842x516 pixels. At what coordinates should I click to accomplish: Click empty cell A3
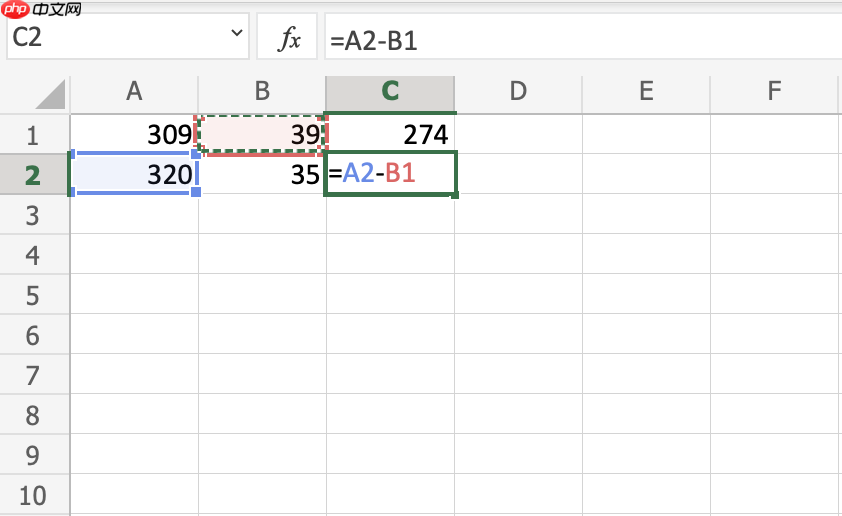pos(134,214)
